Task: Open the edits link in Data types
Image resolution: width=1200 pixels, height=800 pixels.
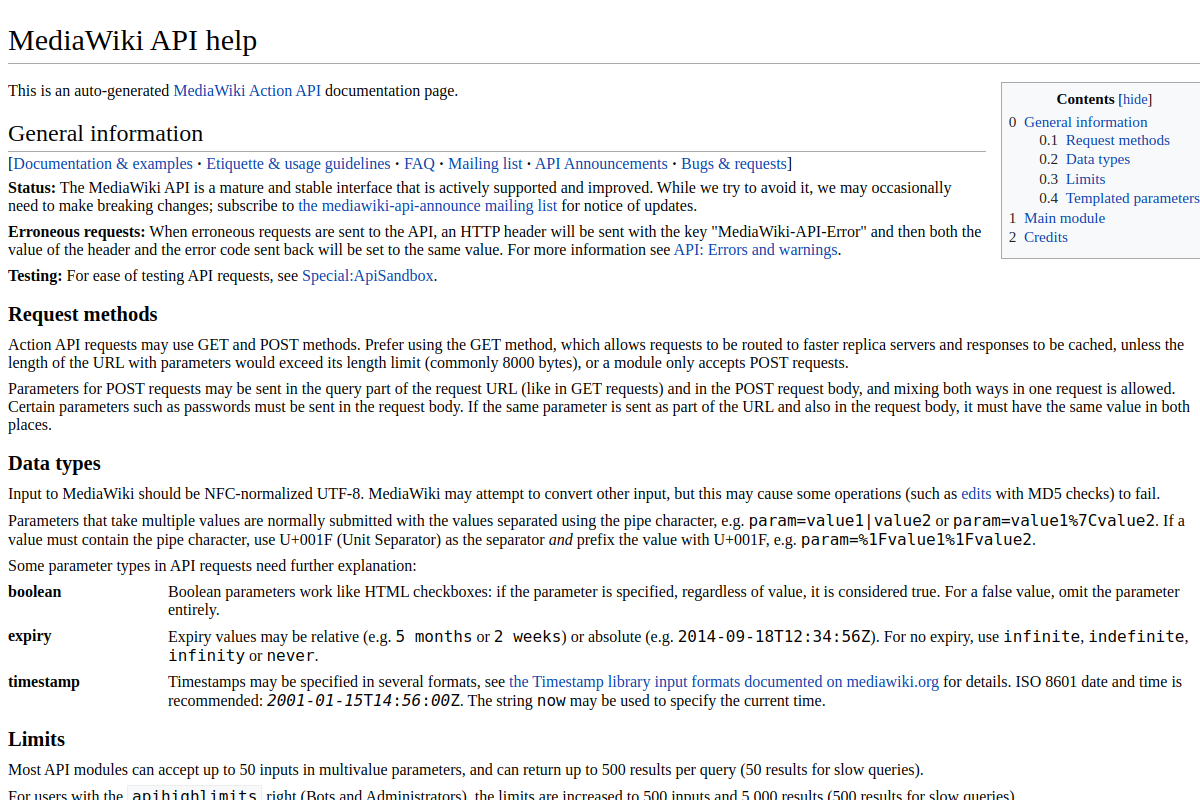Action: click(976, 493)
